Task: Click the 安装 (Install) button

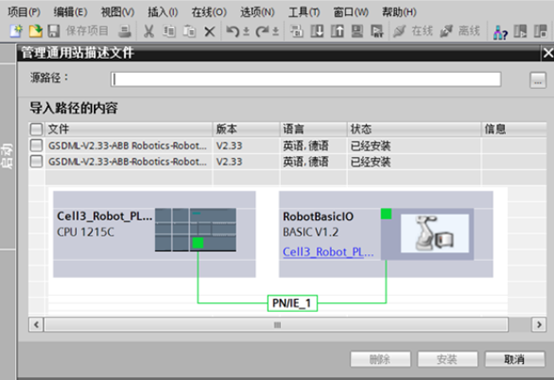Action: (x=447, y=359)
